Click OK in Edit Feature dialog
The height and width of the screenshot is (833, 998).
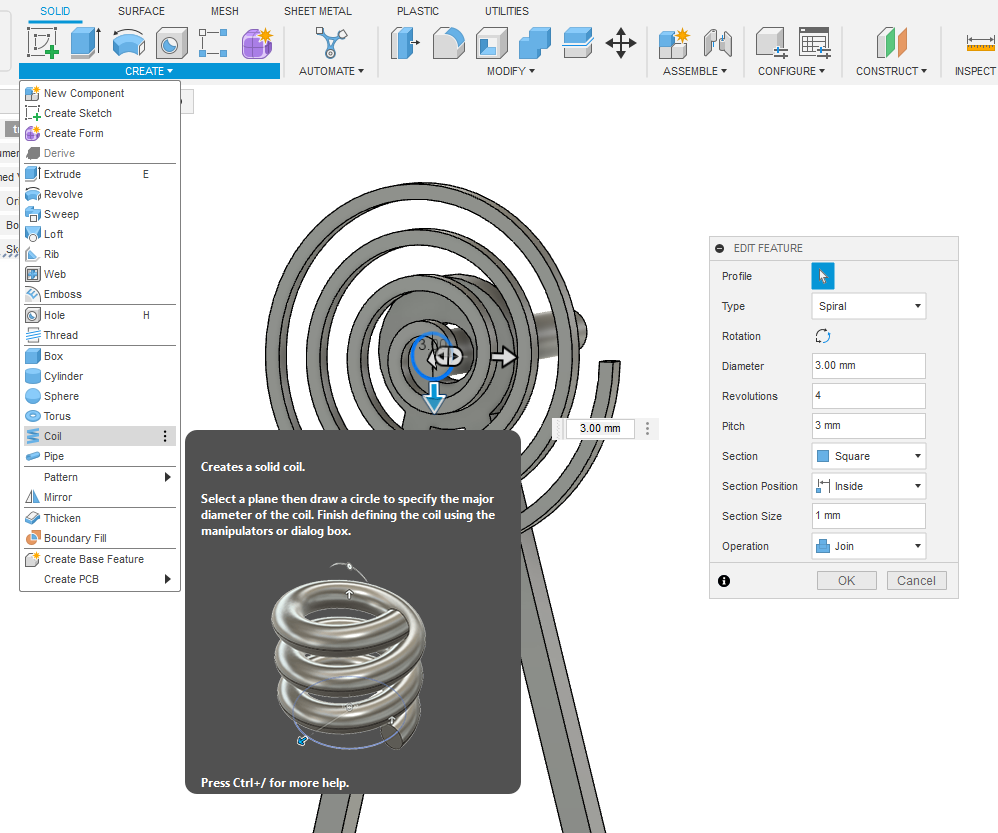847,580
